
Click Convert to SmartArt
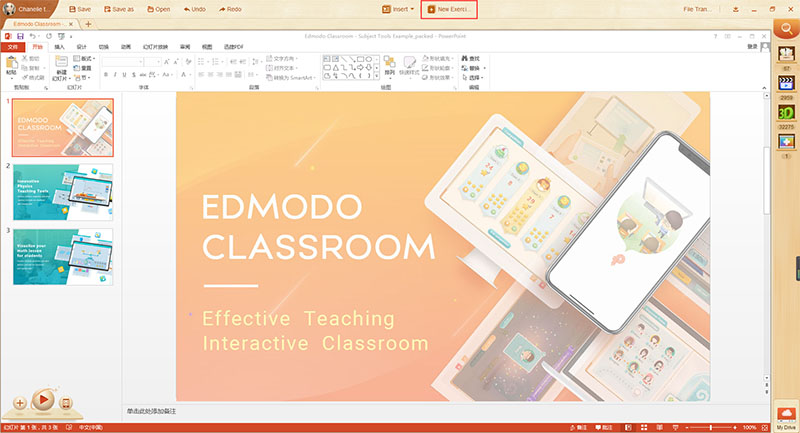click(291, 78)
